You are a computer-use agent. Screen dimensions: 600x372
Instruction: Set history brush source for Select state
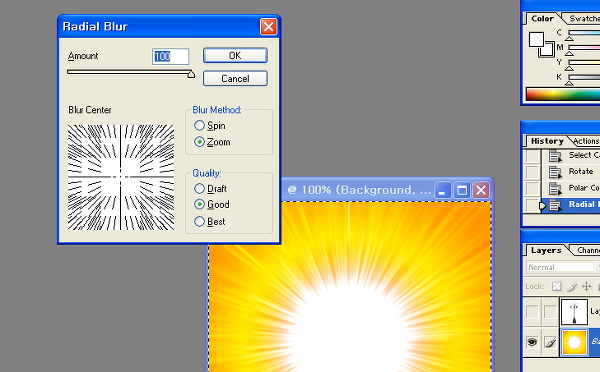point(532,155)
